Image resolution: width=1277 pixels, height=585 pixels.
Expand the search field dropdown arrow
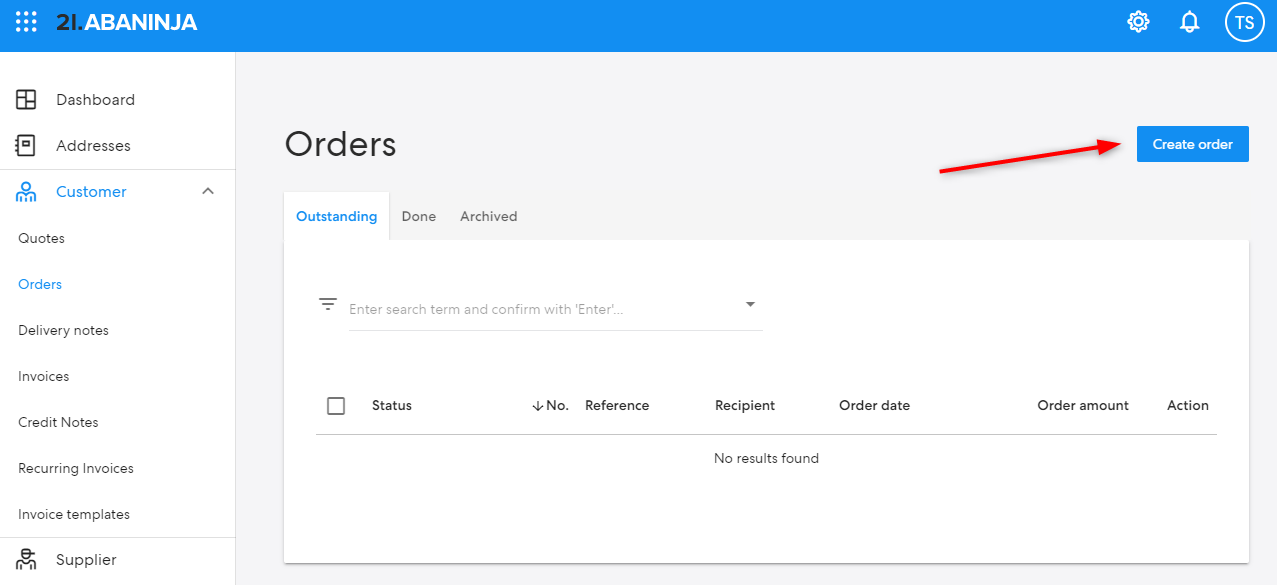coord(750,304)
